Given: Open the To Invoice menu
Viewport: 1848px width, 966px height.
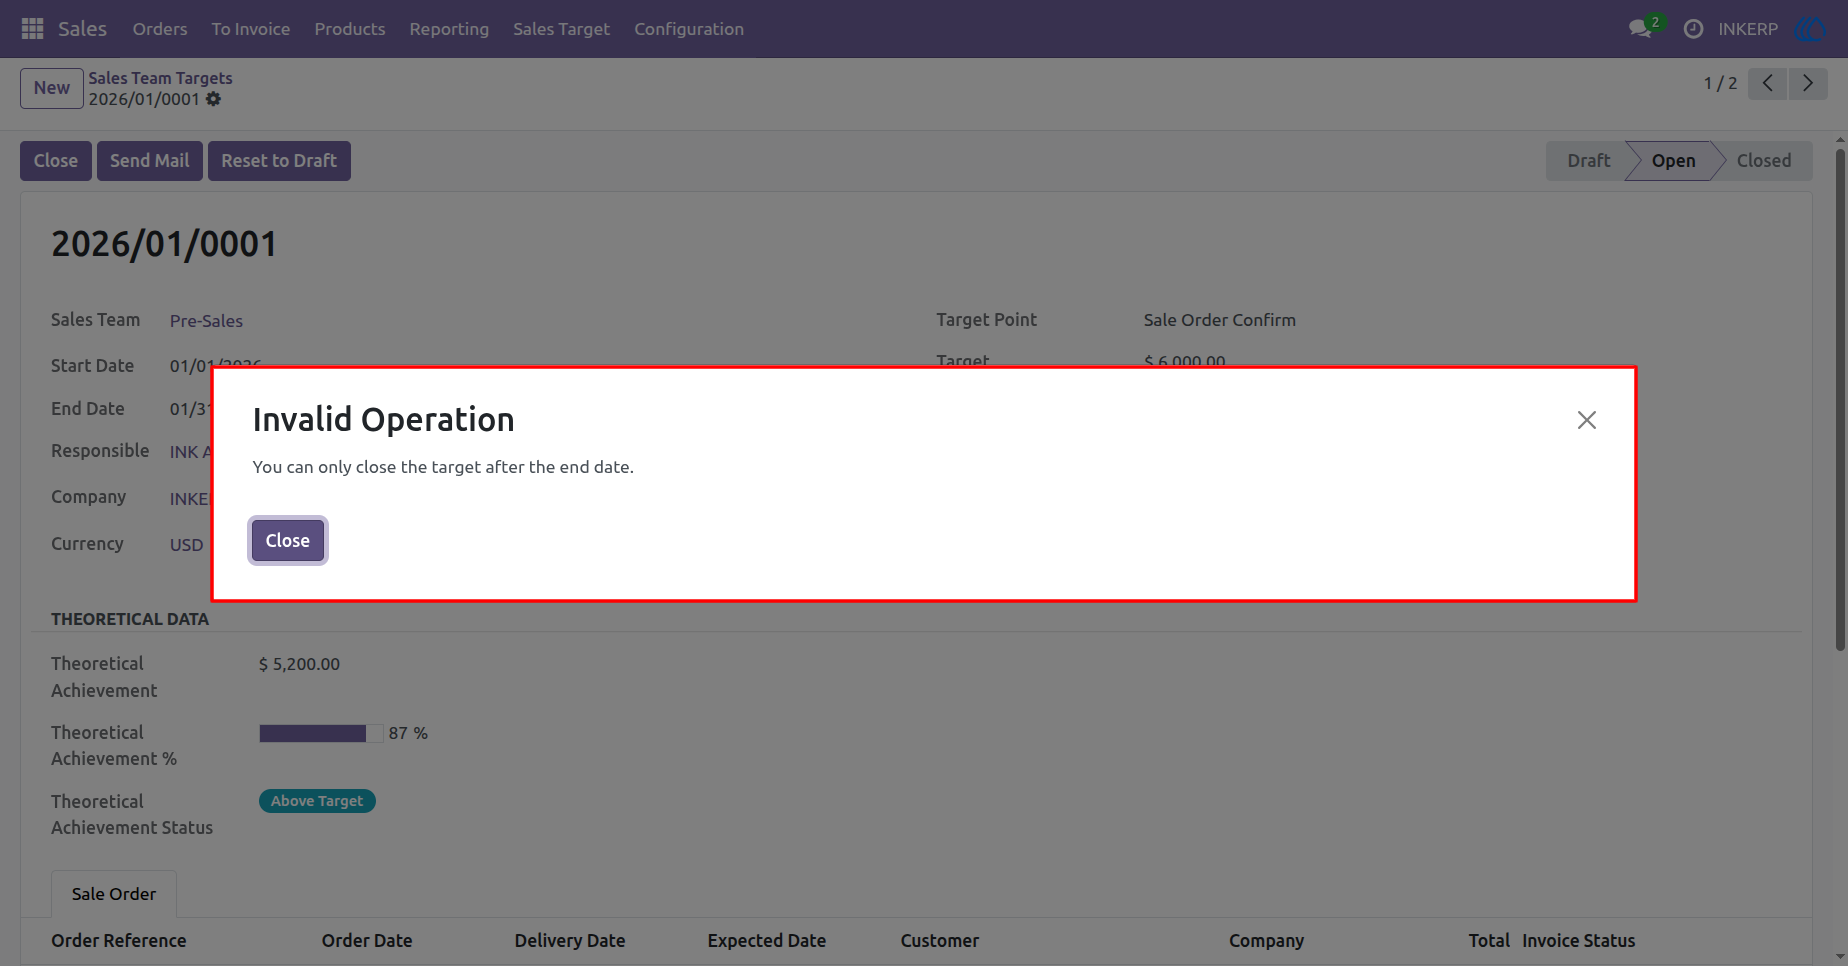Looking at the screenshot, I should (251, 29).
